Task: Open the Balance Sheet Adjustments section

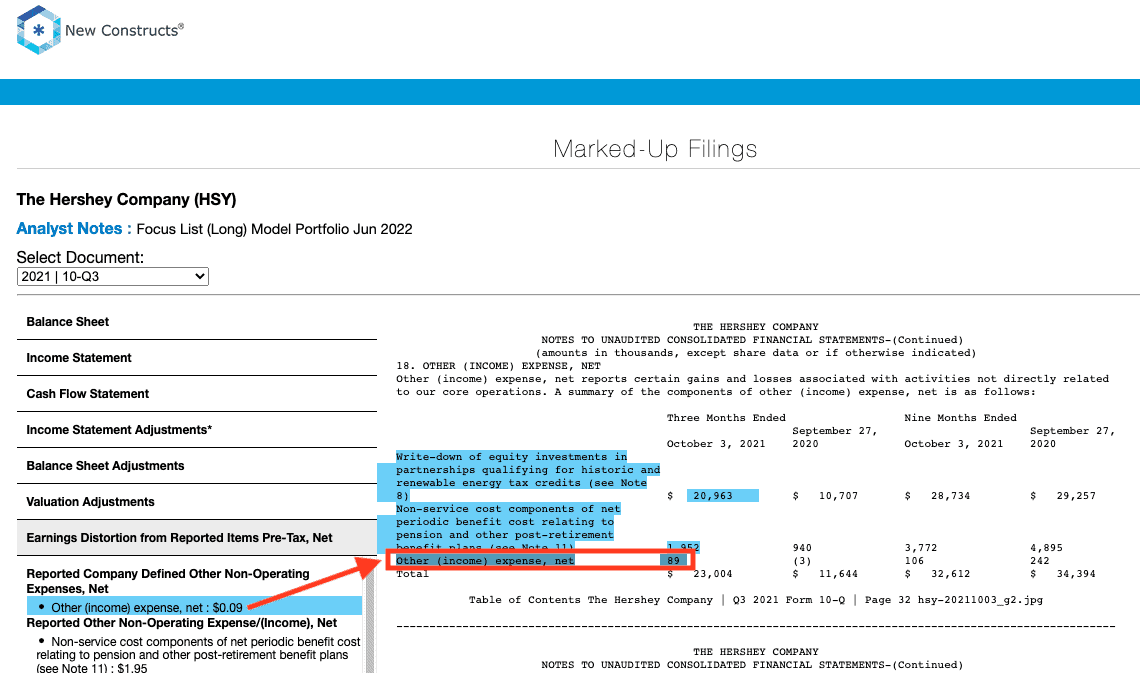Action: tap(197, 466)
